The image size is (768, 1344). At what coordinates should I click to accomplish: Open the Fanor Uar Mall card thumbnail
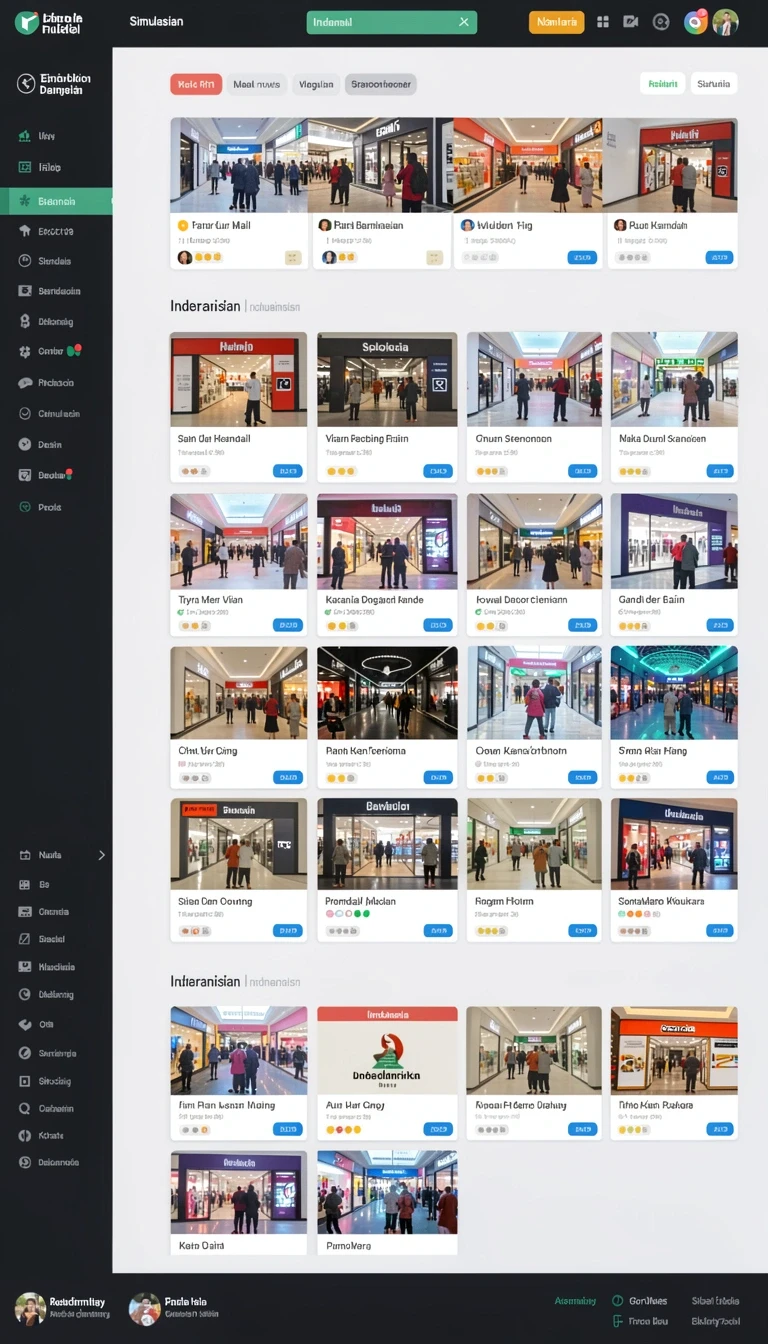(240, 165)
